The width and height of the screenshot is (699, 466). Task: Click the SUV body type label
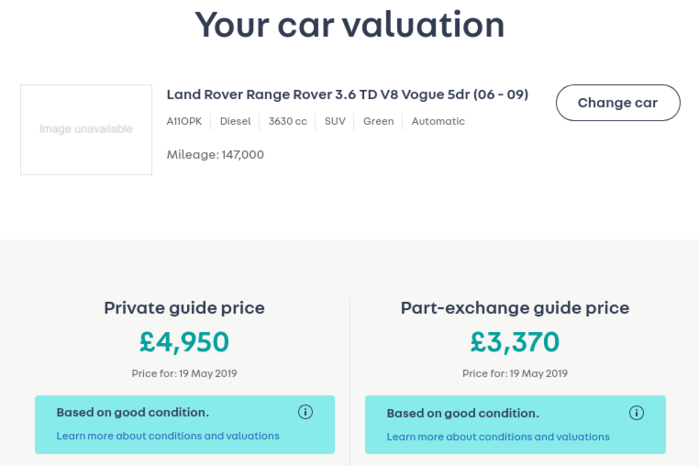[335, 121]
